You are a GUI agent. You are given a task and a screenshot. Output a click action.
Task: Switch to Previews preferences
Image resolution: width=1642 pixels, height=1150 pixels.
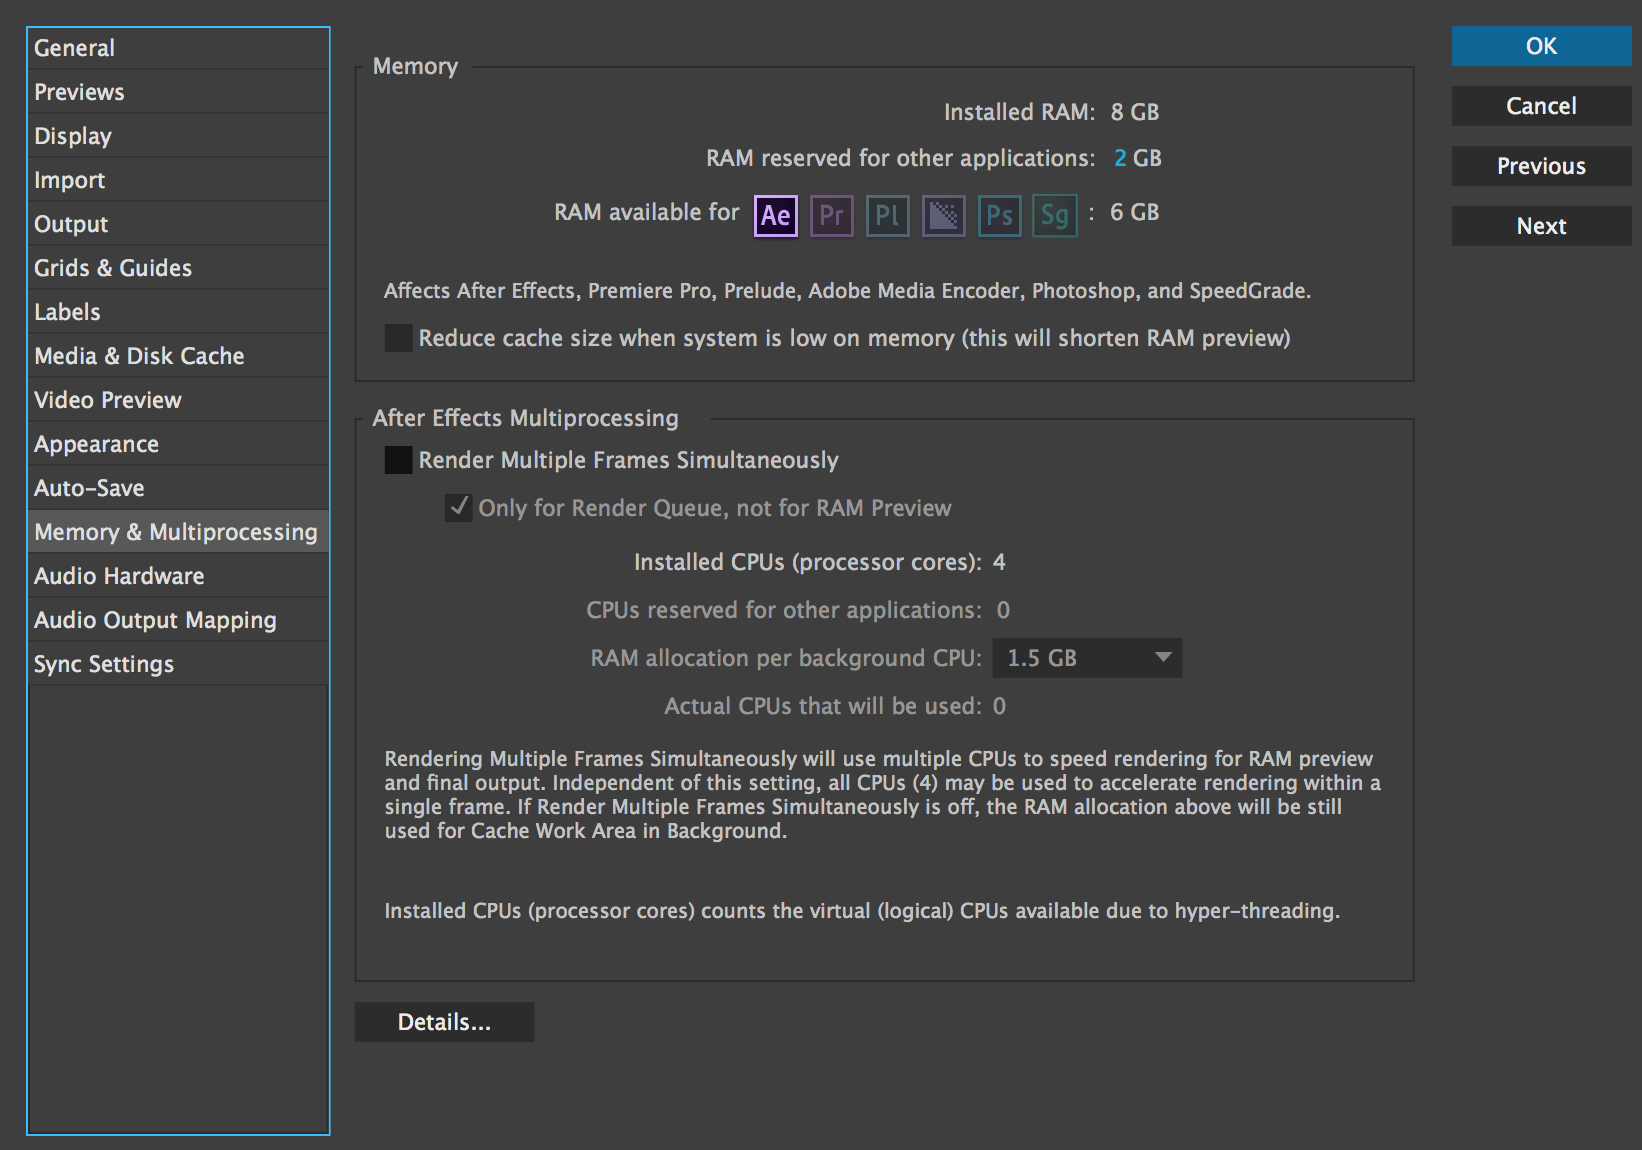178,92
